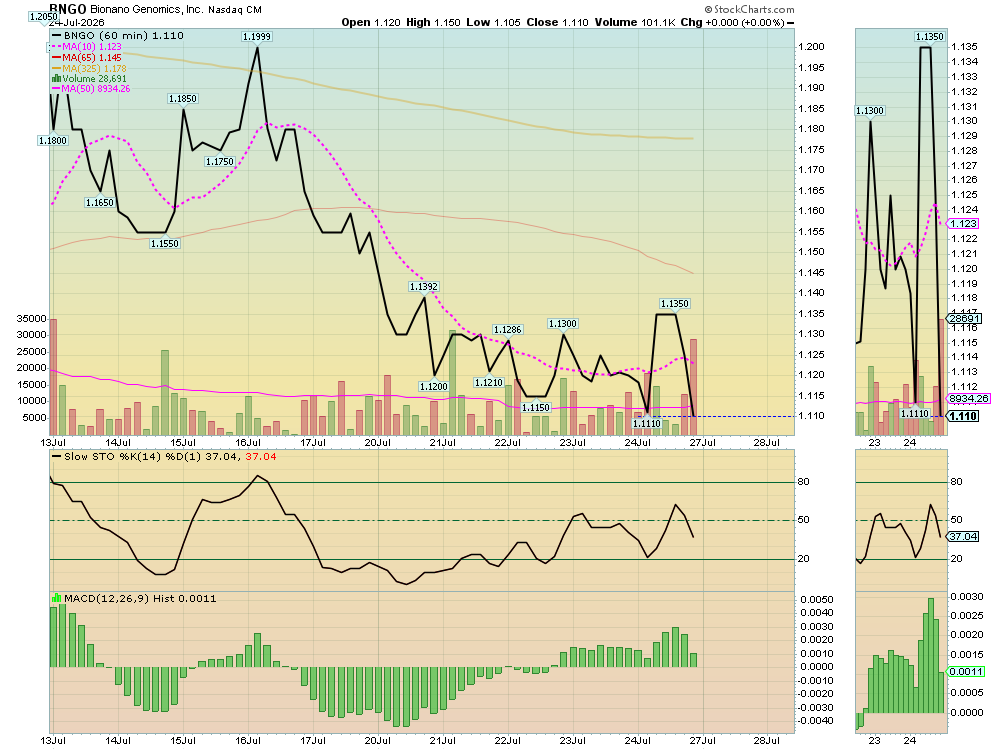
Task: Click the 1.1392 price label
Action: [x=423, y=286]
